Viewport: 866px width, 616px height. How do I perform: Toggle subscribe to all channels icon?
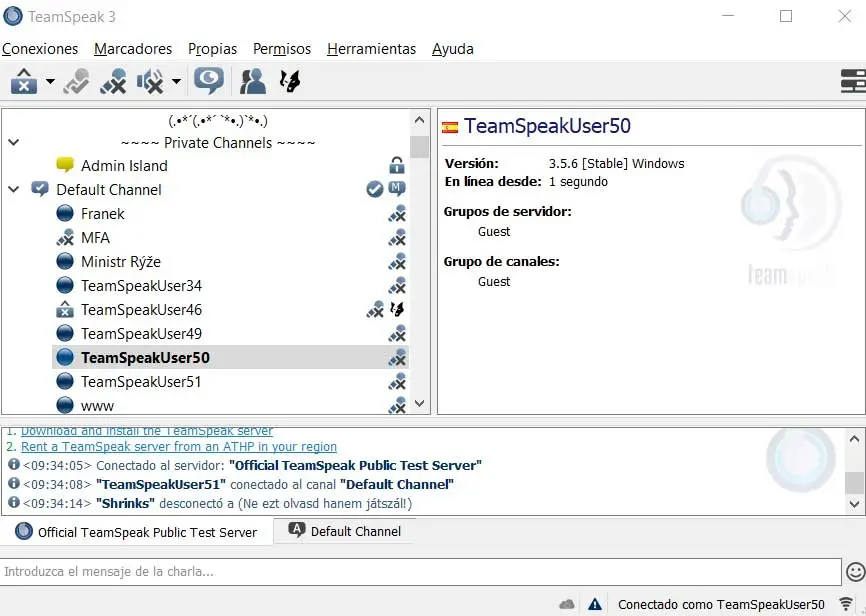[x=209, y=81]
